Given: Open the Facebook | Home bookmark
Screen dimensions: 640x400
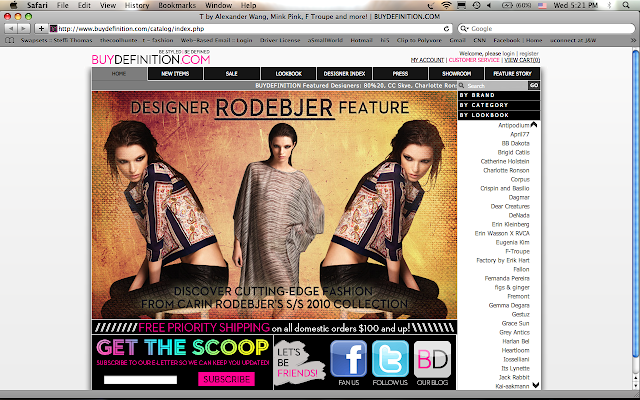Looking at the screenshot, I should [518, 40].
